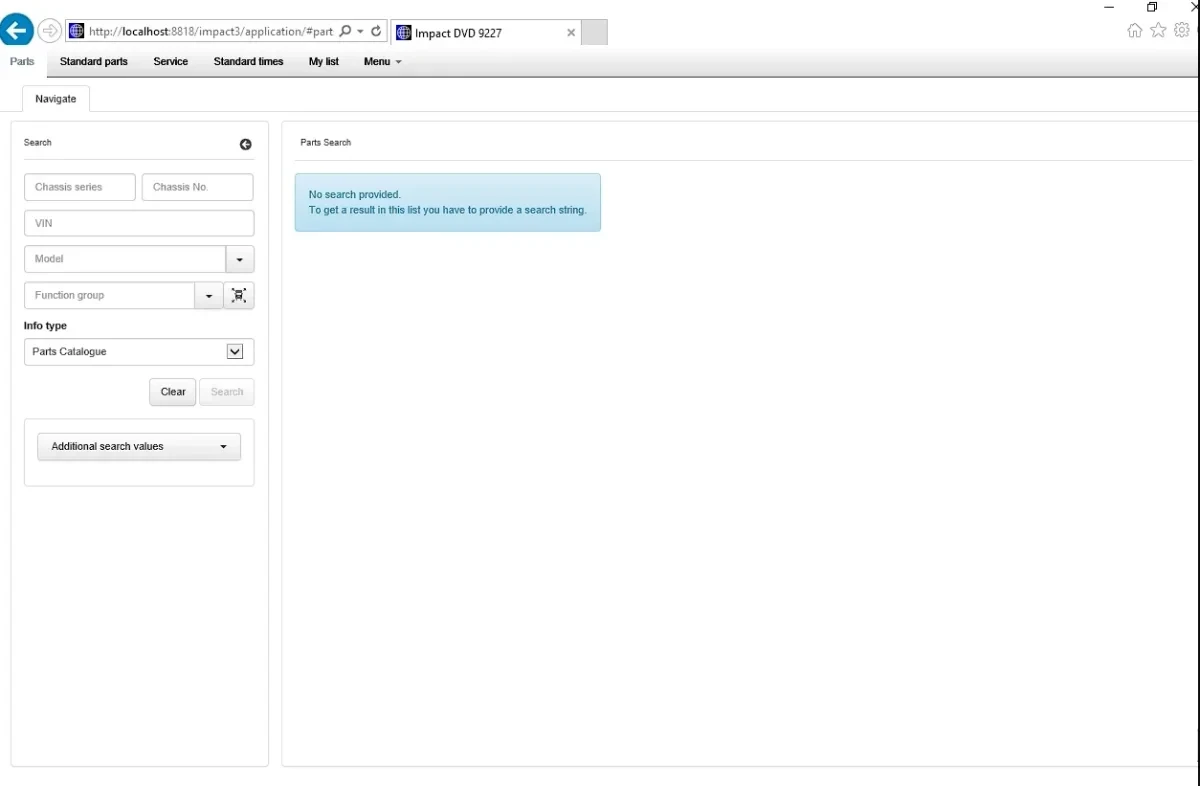Click the 'No search provided.' message text
The image size is (1200, 786).
pos(355,195)
